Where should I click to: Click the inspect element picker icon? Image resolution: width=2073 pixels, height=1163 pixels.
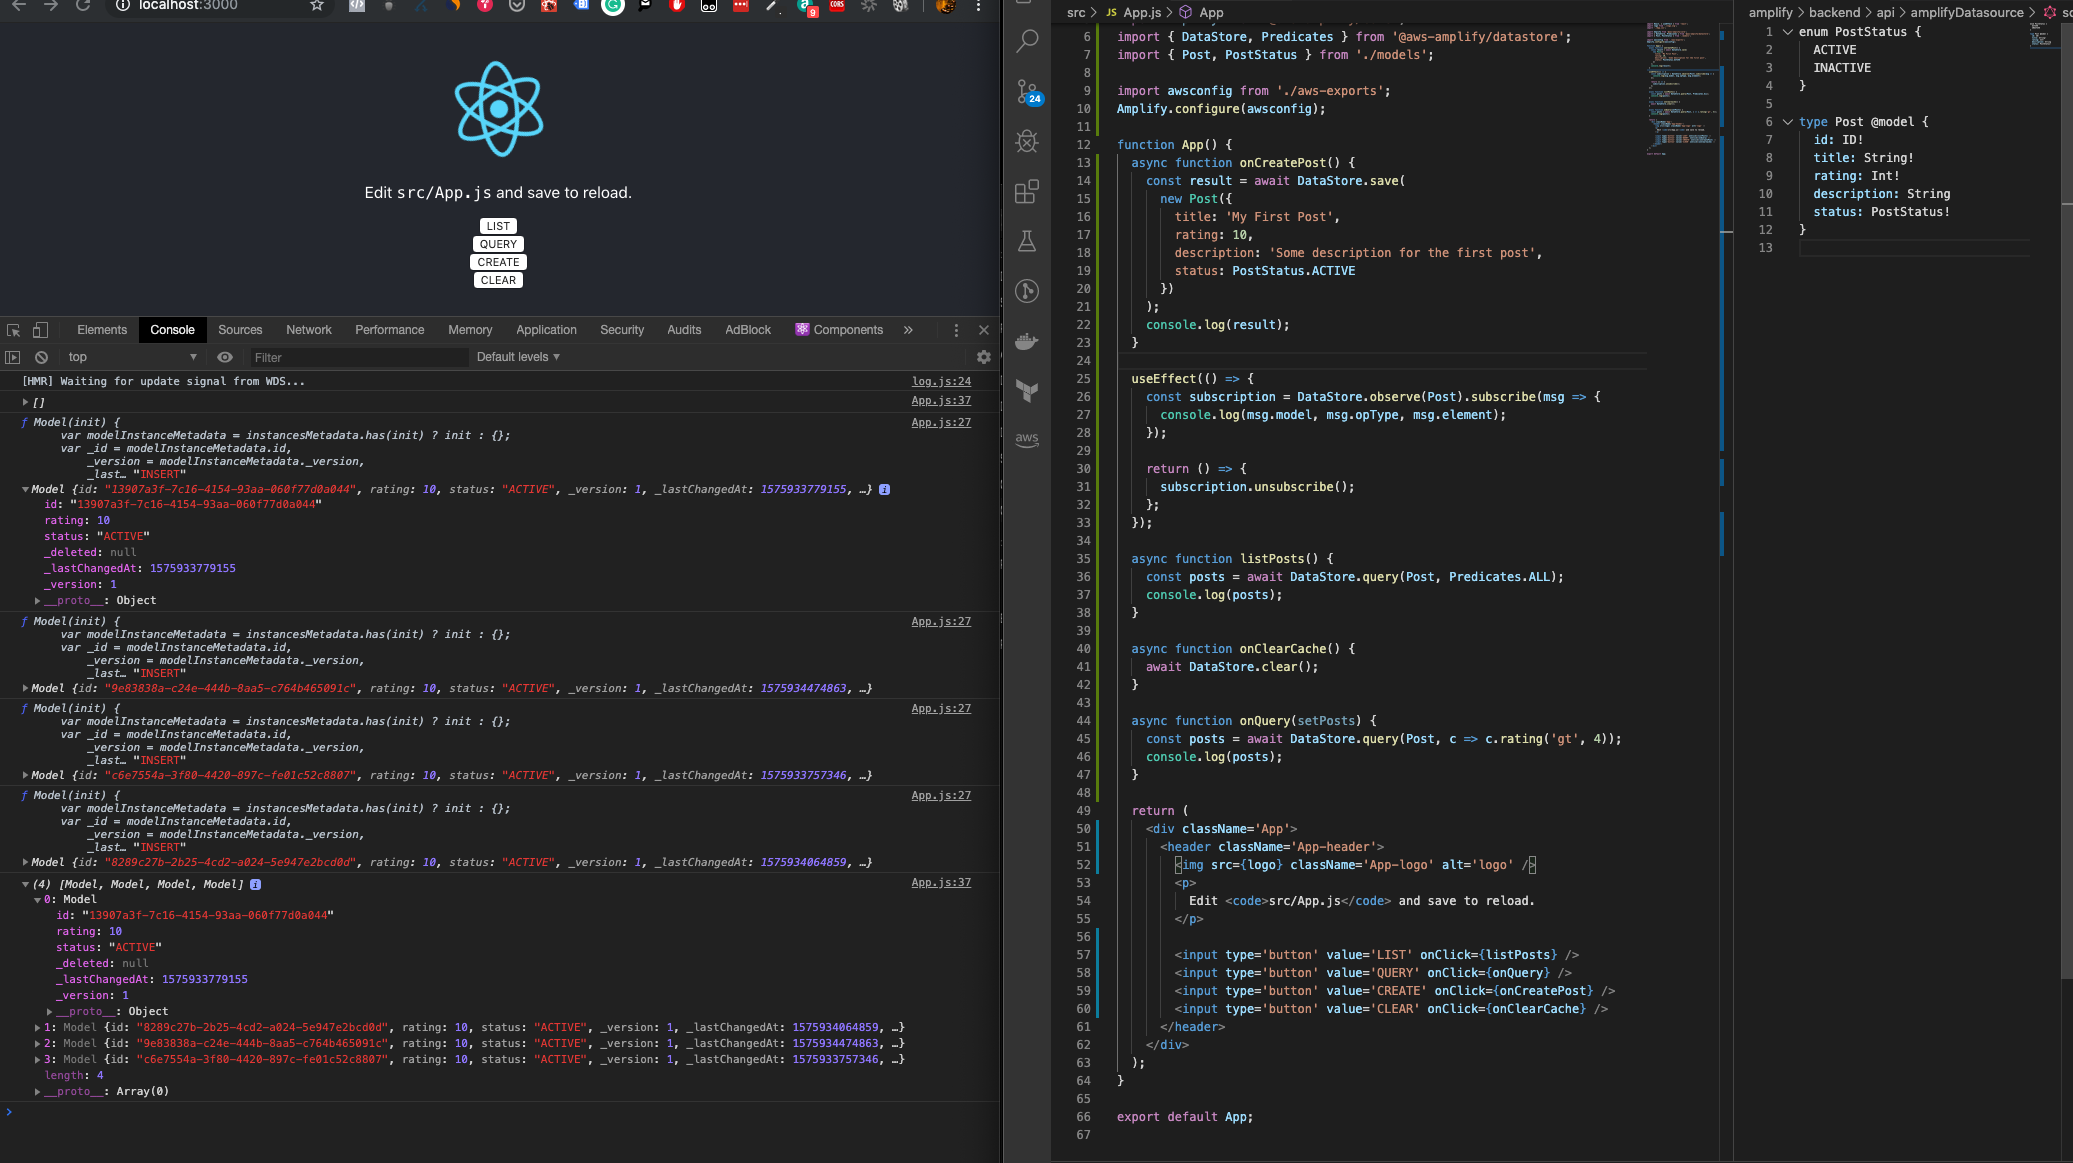[x=14, y=330]
